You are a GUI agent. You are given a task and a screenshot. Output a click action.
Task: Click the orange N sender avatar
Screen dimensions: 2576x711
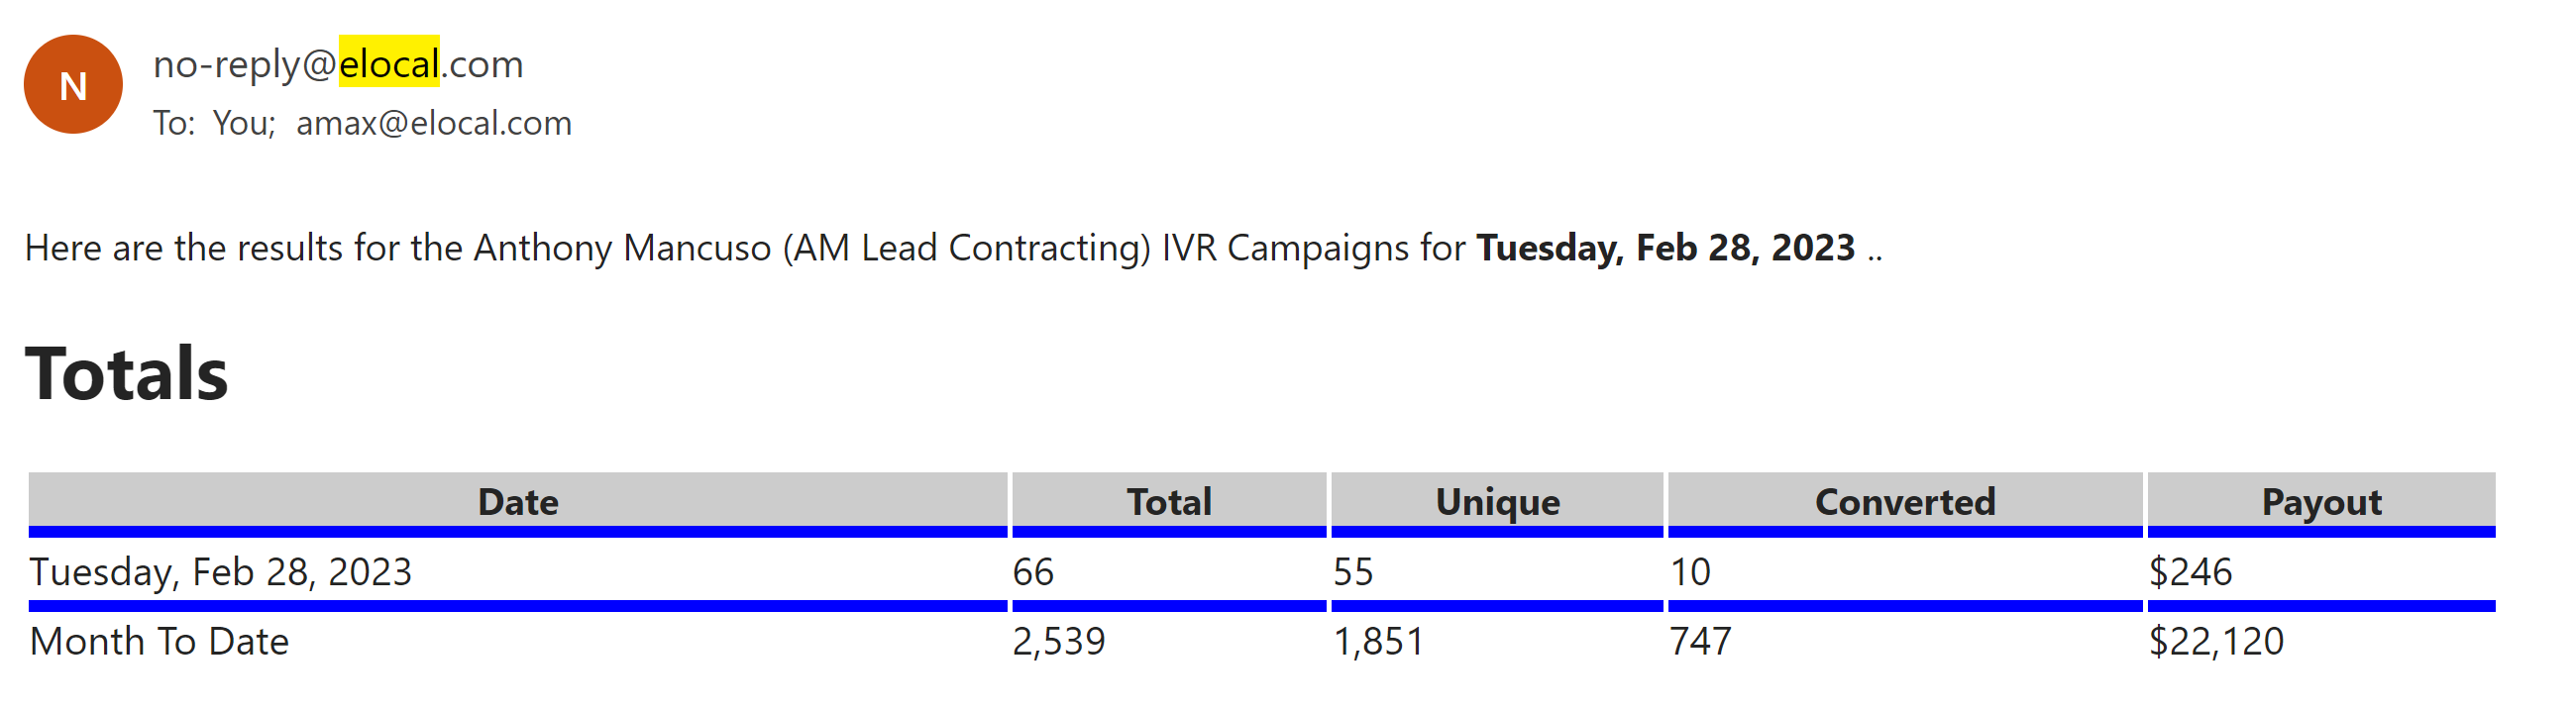pyautogui.click(x=73, y=85)
